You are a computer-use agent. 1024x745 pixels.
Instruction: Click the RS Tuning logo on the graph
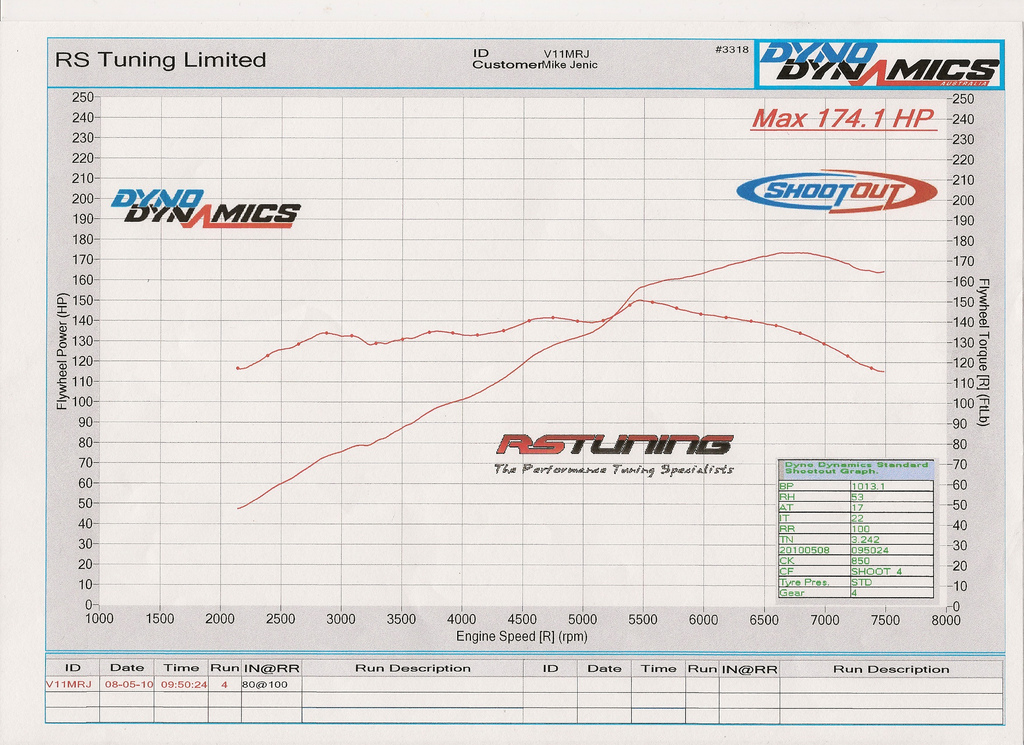(x=615, y=445)
